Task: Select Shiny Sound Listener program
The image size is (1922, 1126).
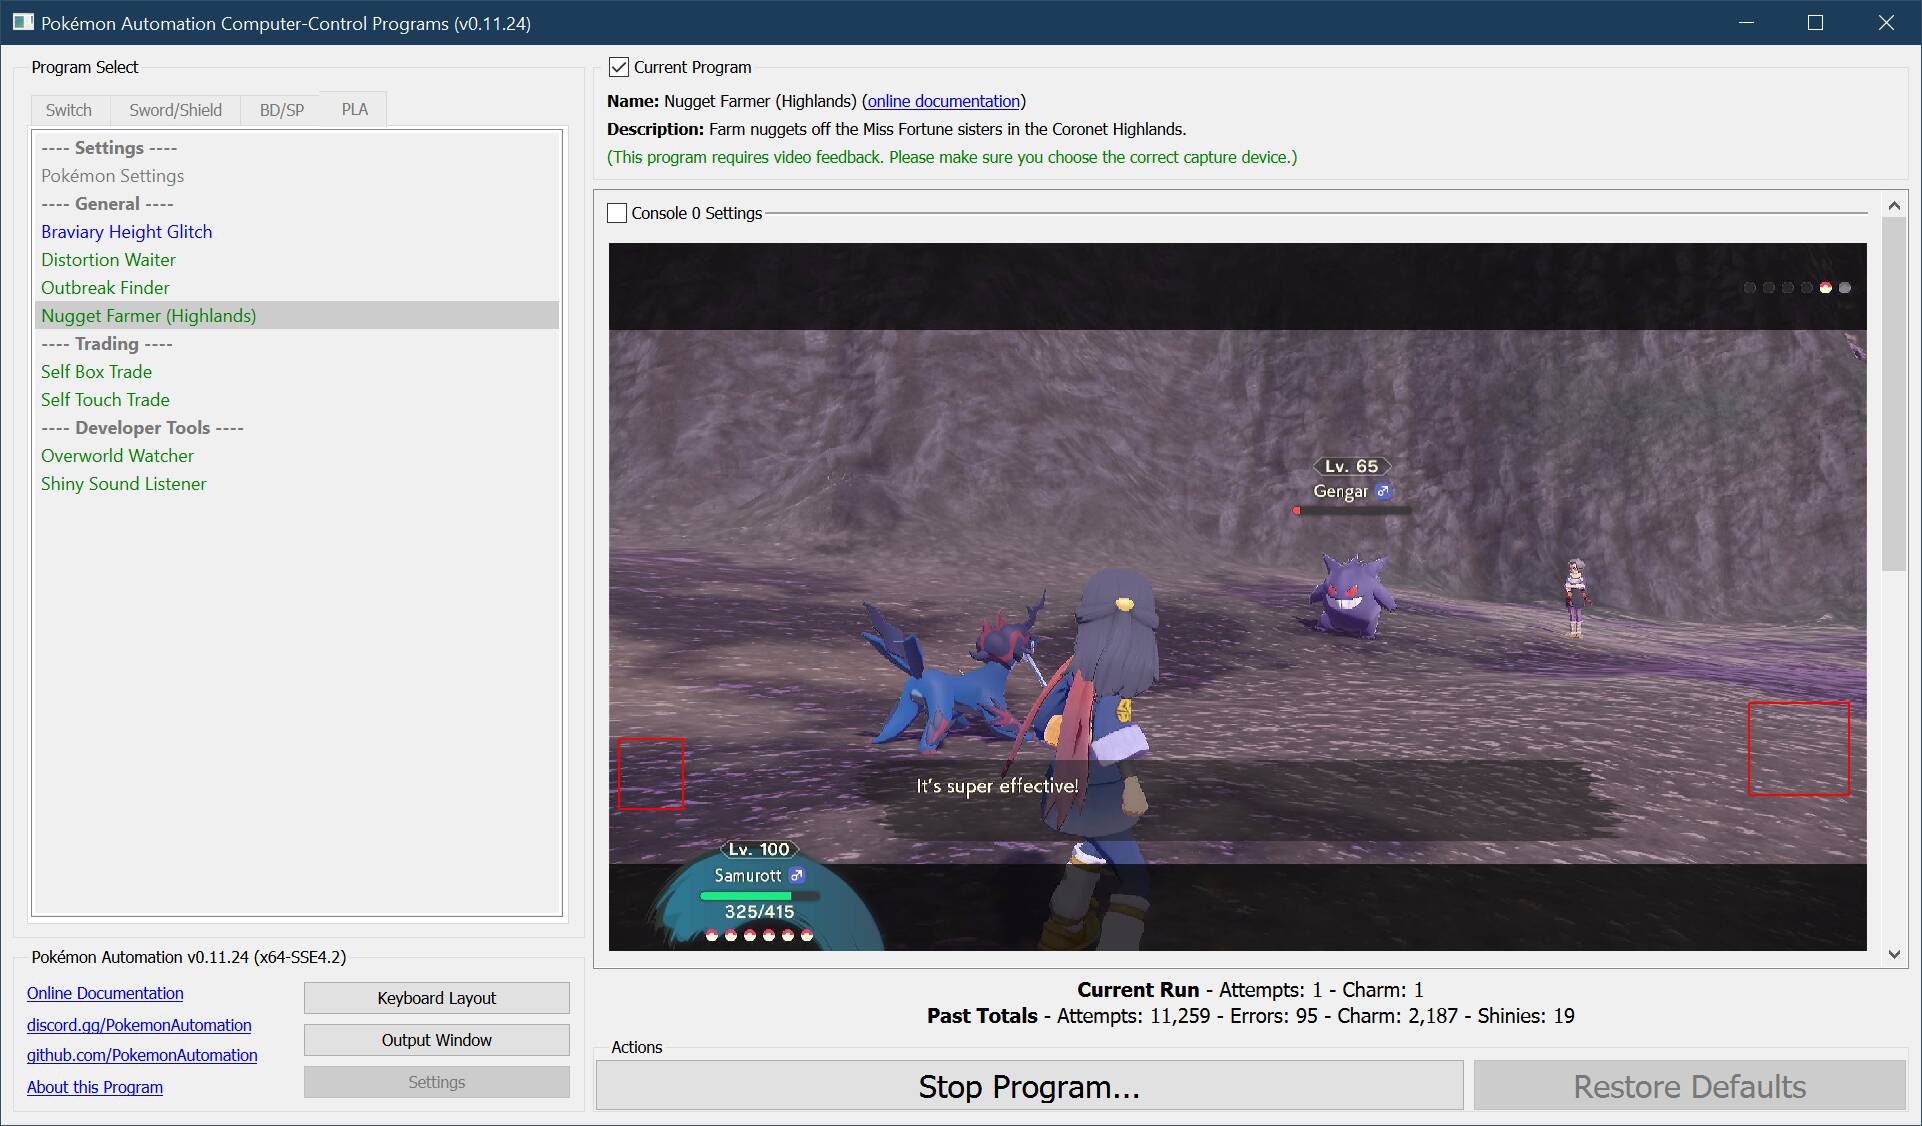Action: tap(123, 483)
